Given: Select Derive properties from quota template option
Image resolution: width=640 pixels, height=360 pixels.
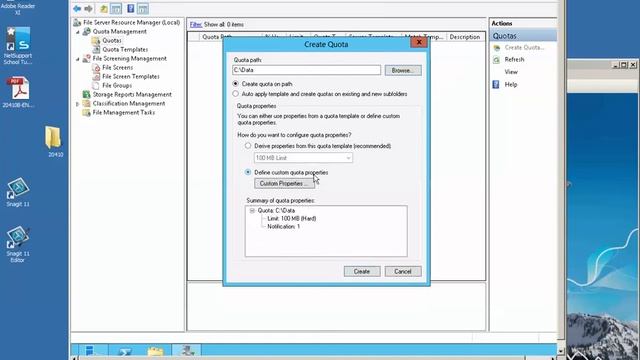Looking at the screenshot, I should (x=248, y=146).
